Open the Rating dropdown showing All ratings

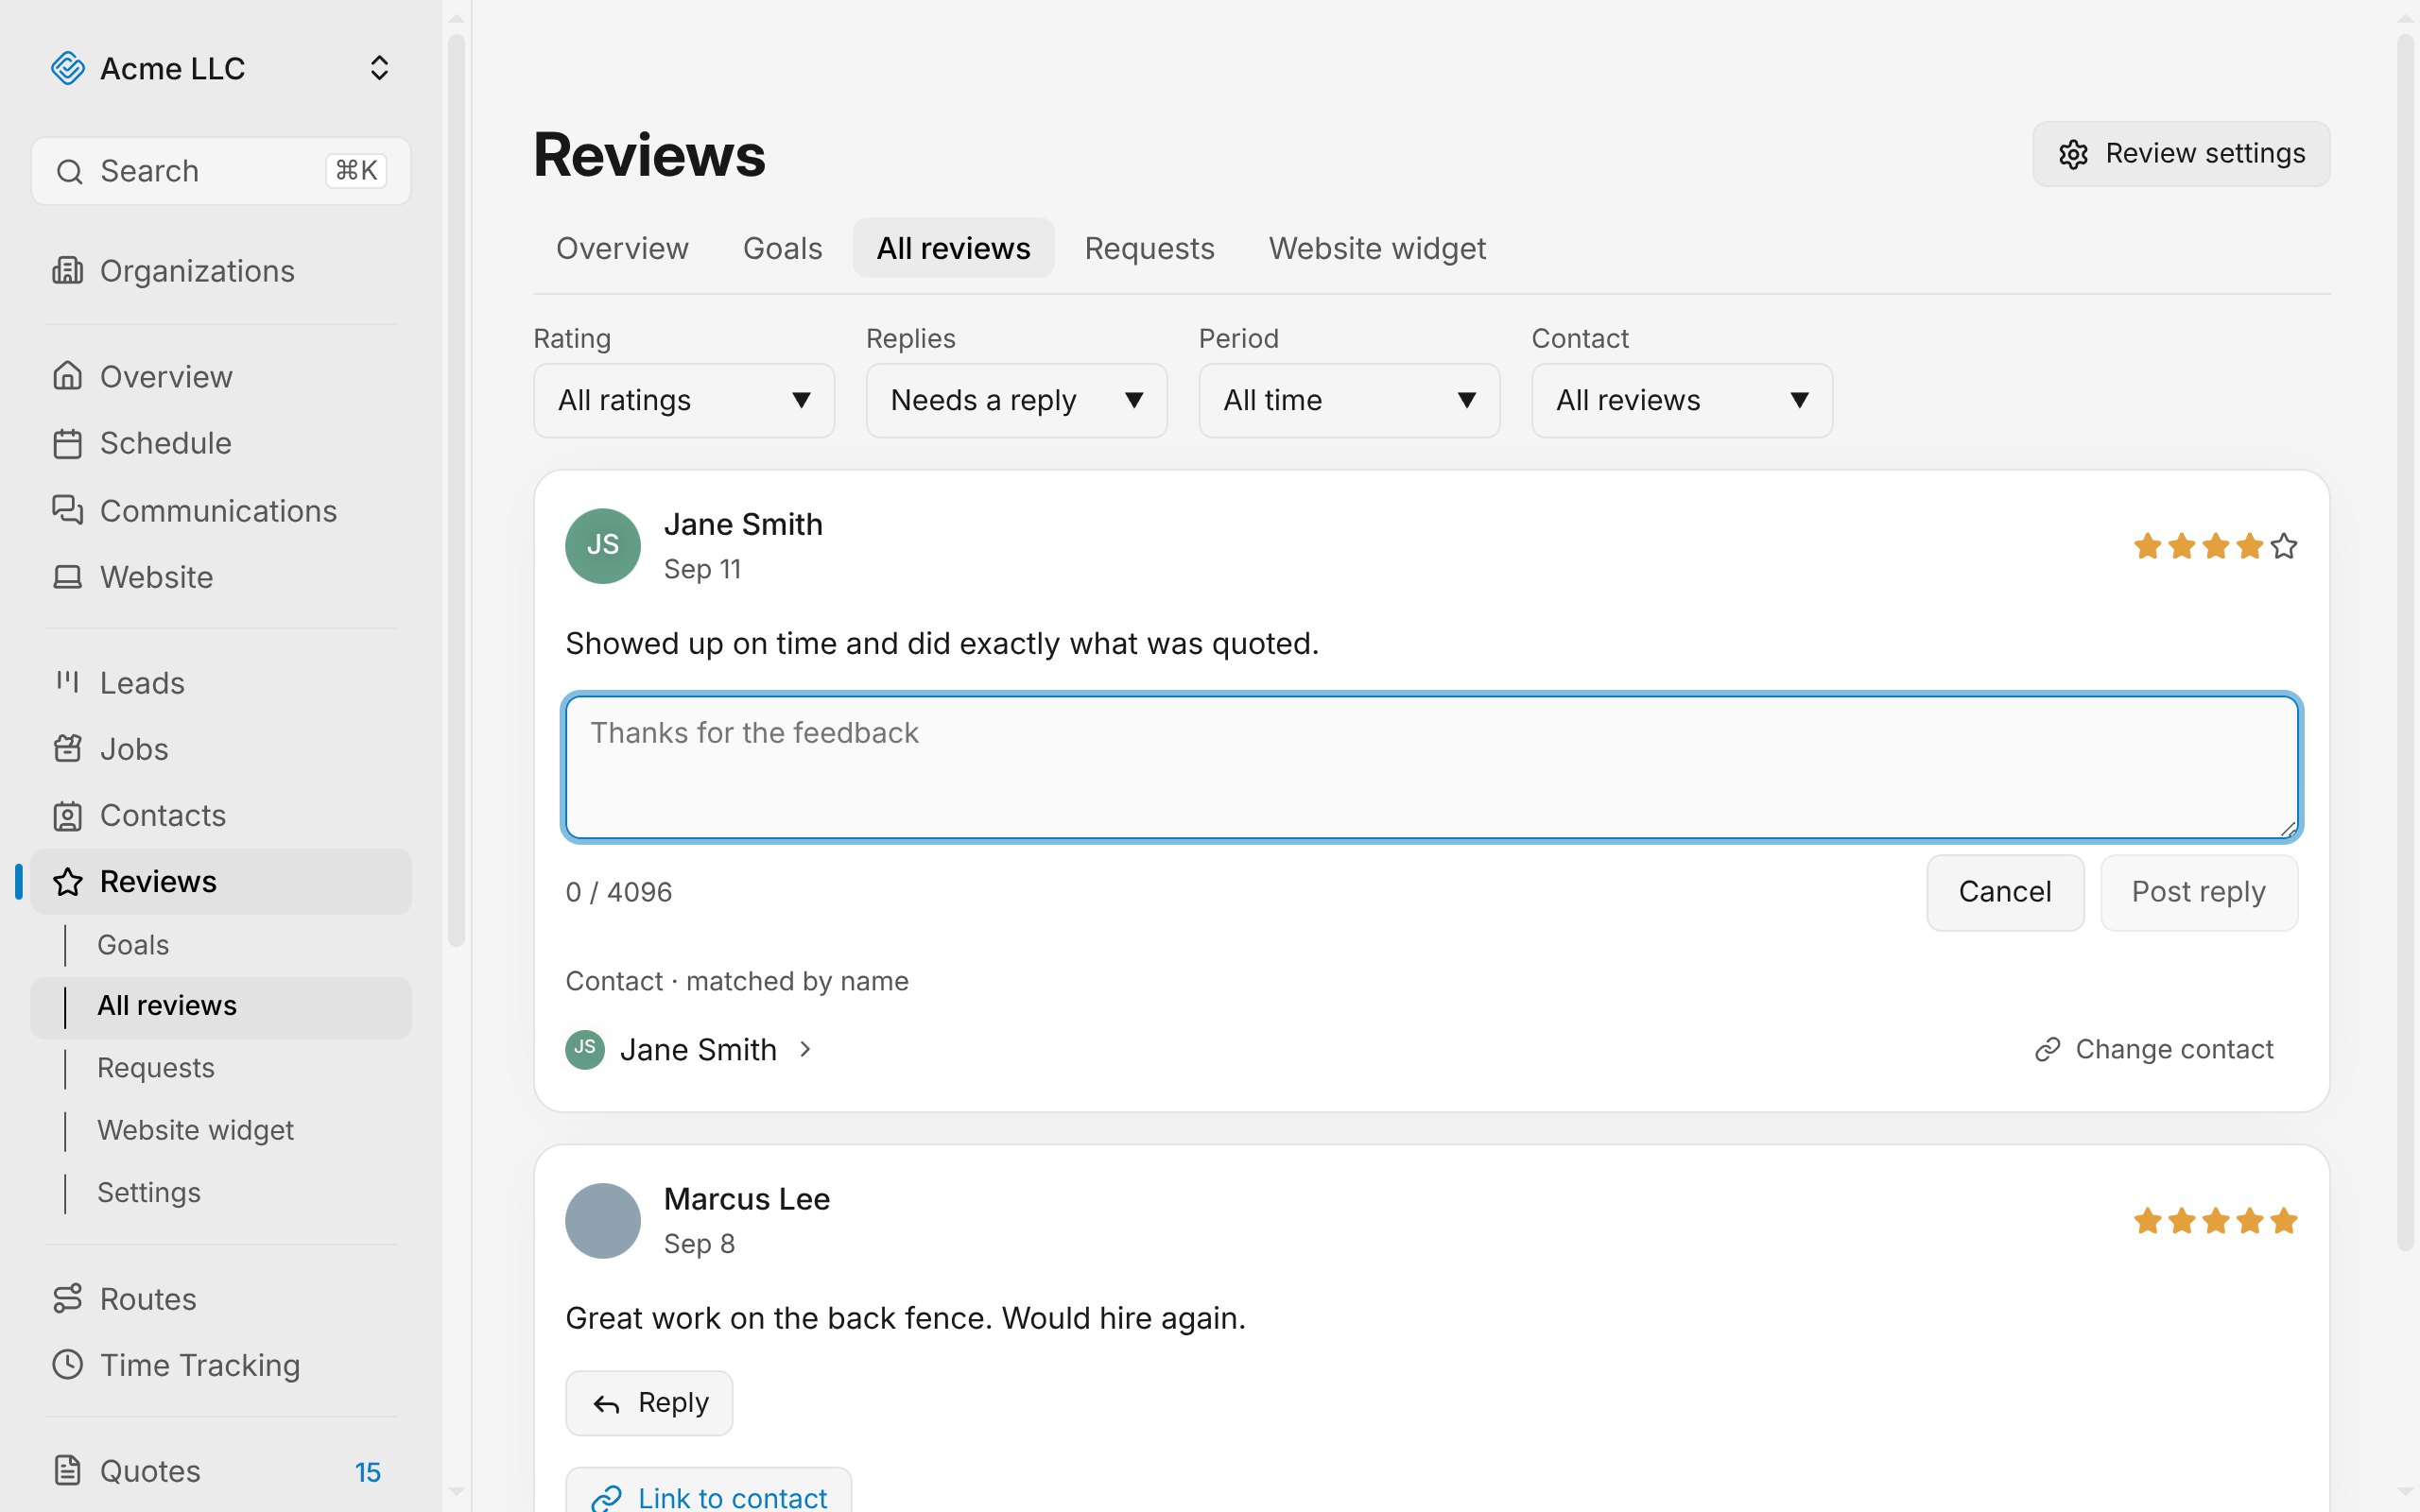point(684,400)
